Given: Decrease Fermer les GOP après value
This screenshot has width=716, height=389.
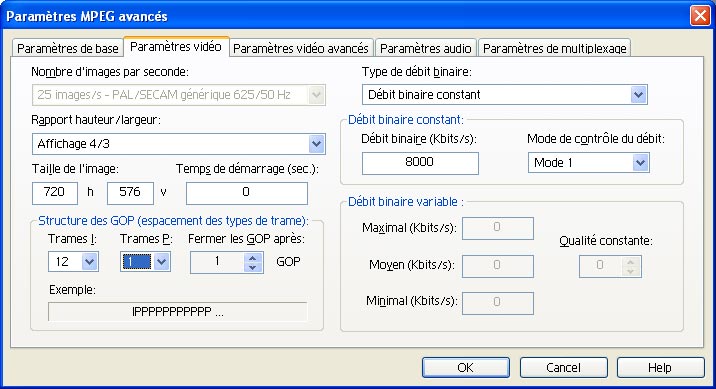Looking at the screenshot, I should click(253, 267).
